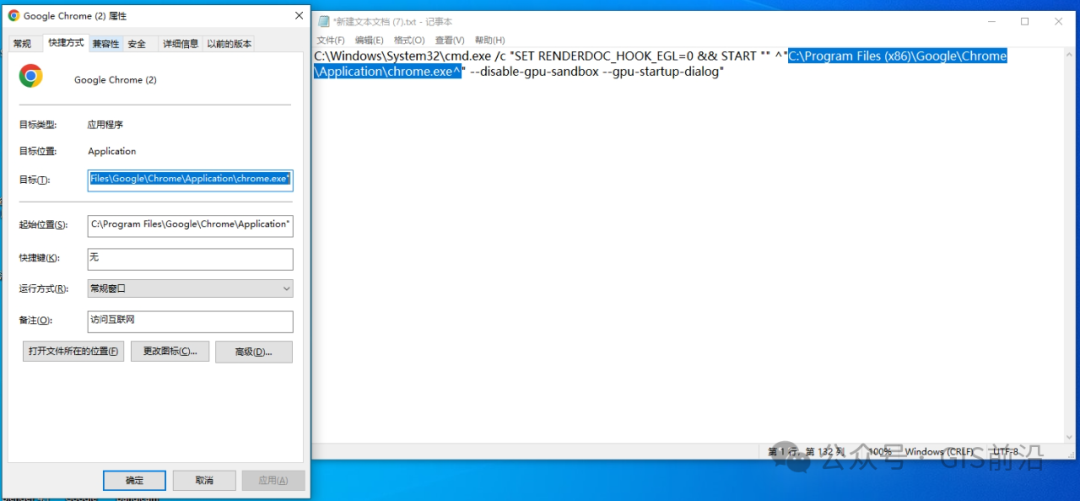Switch to the 常规 tab
This screenshot has height=501, width=1080.
22,43
